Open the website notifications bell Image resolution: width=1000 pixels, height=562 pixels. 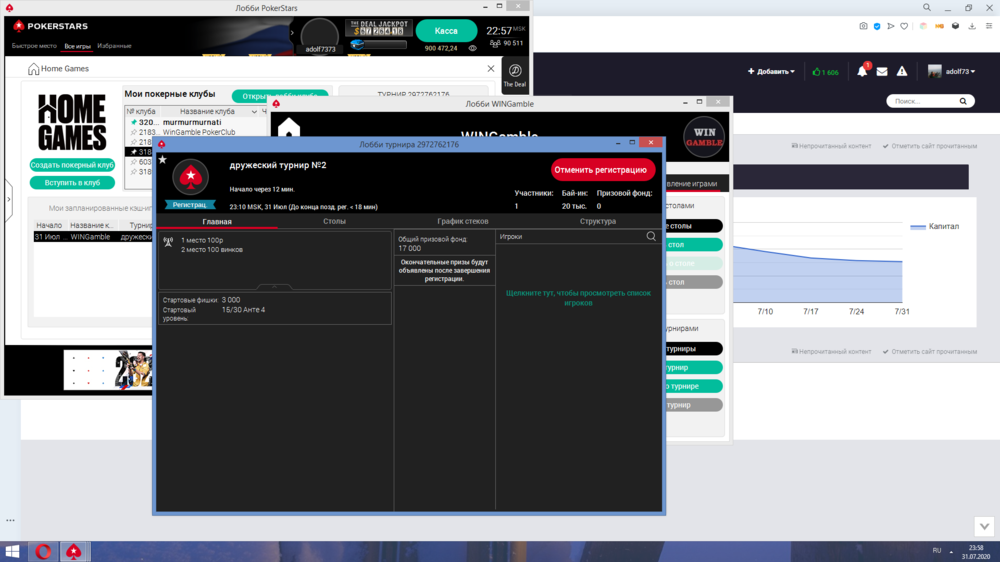coord(861,72)
